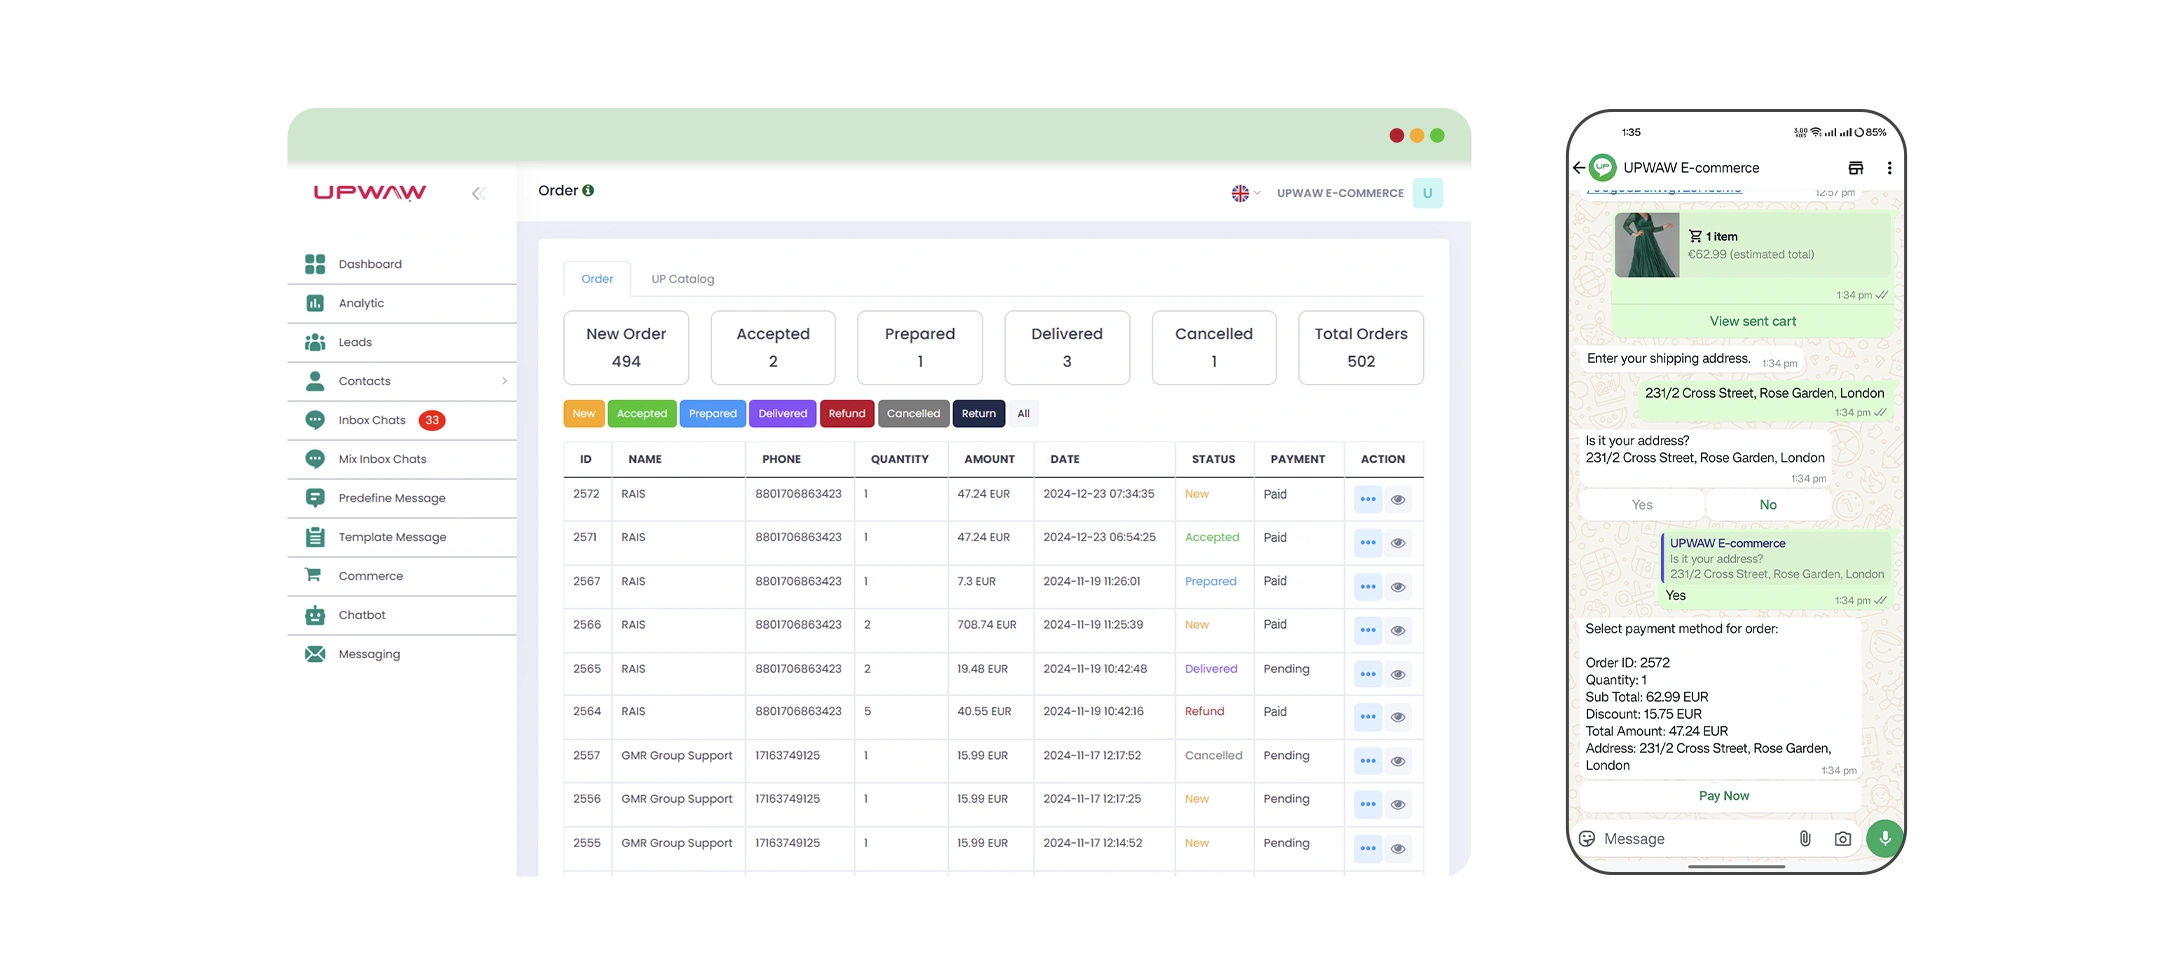Expand the Contacts submenu chevron
The width and height of the screenshot is (2181, 955).
tap(504, 381)
